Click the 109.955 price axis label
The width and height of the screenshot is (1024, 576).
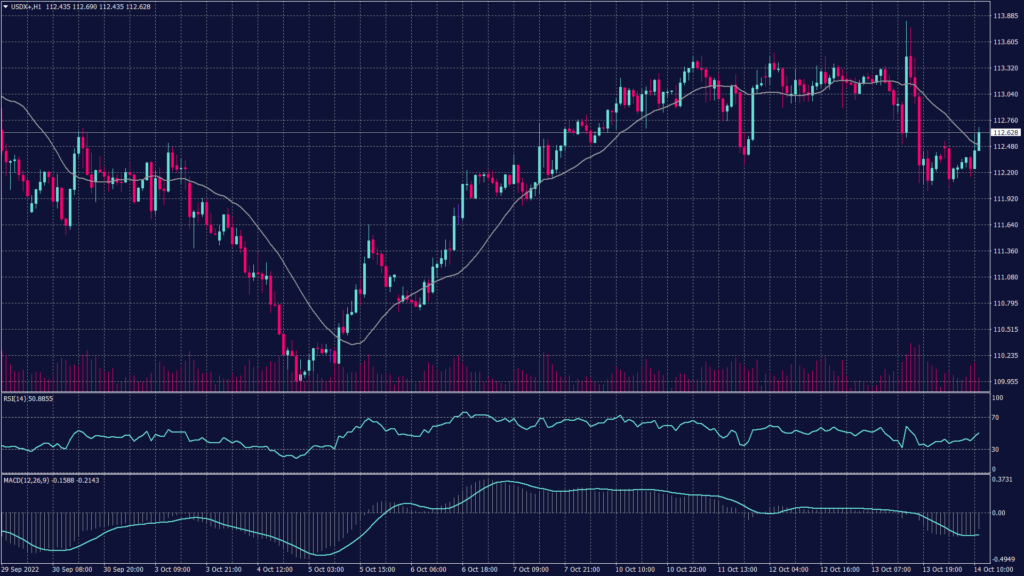coord(1004,381)
